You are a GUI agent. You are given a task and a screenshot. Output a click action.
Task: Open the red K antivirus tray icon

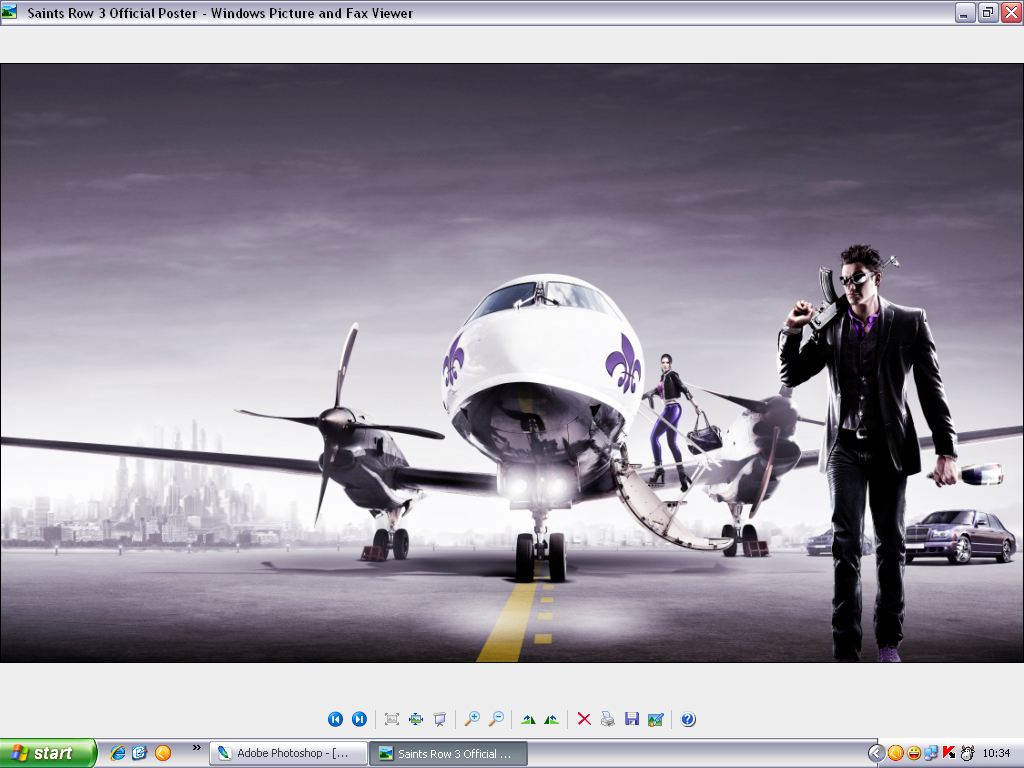(949, 753)
